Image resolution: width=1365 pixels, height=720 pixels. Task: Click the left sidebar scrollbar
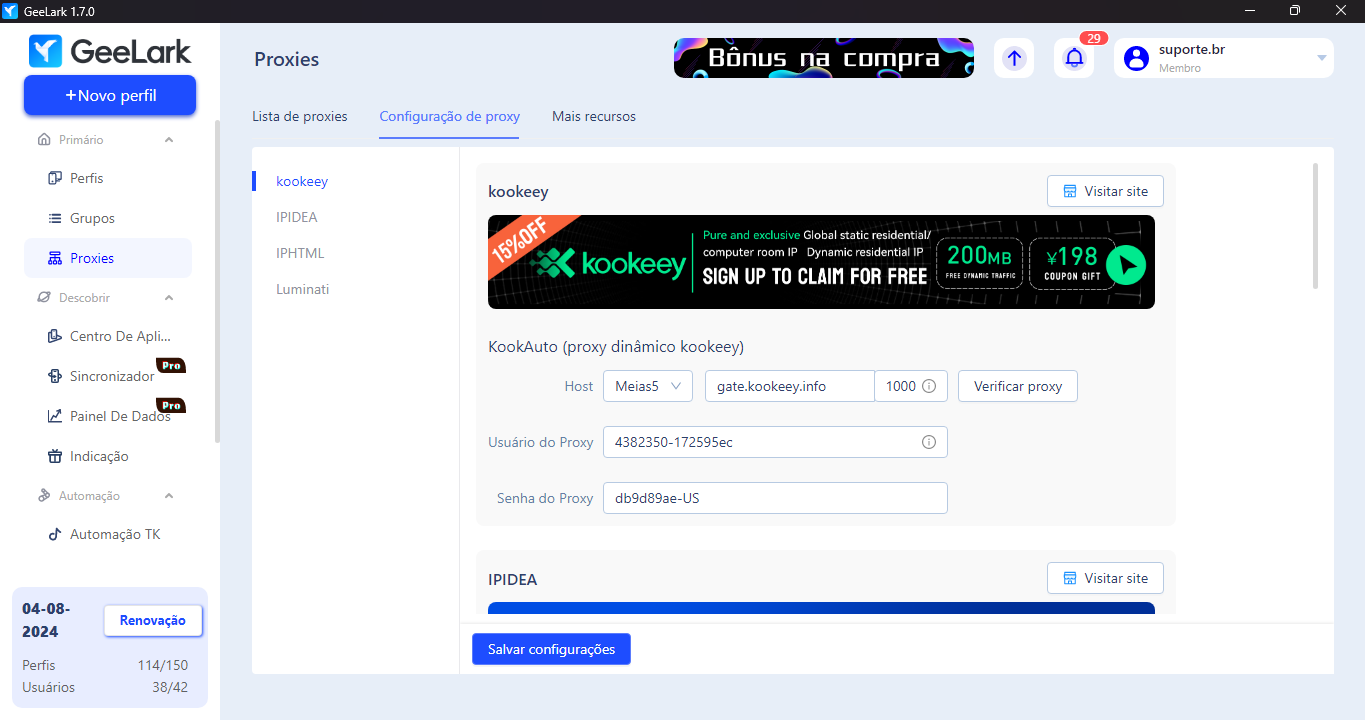click(217, 280)
